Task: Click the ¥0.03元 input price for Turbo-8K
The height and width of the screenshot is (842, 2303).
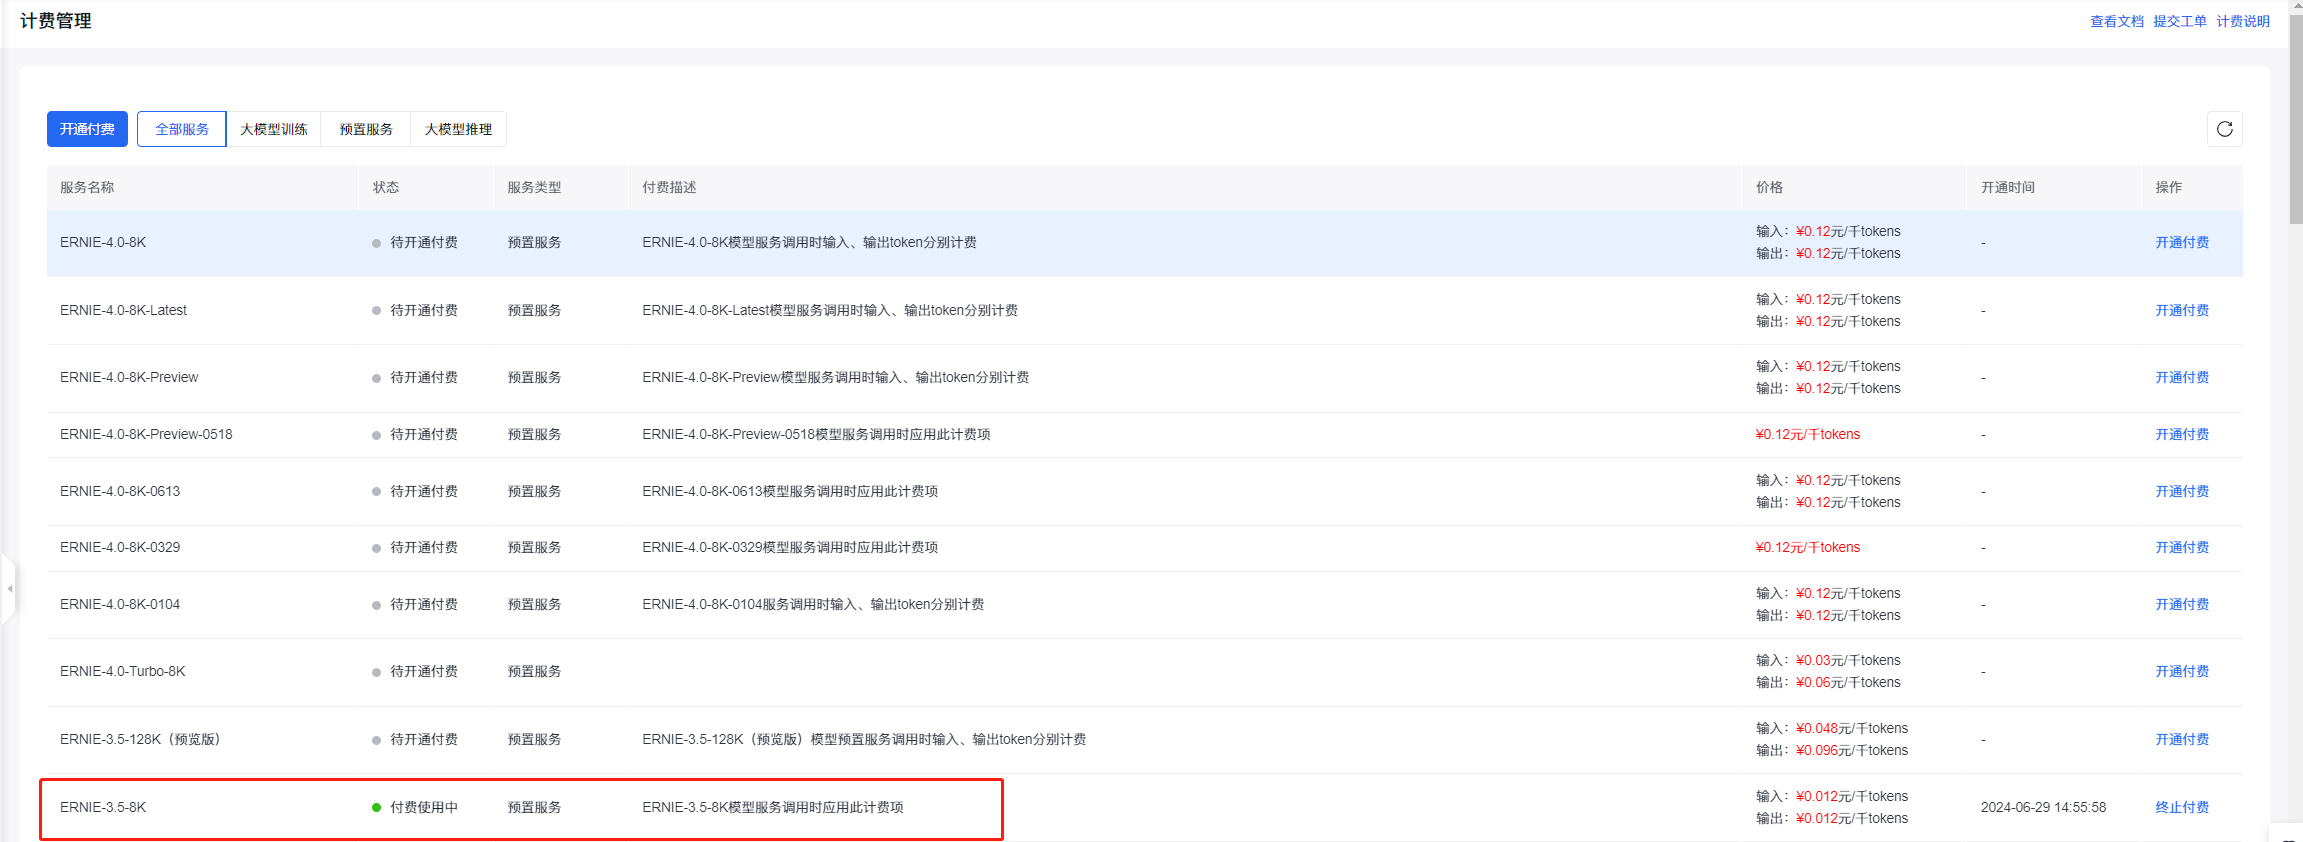Action: pos(1819,661)
